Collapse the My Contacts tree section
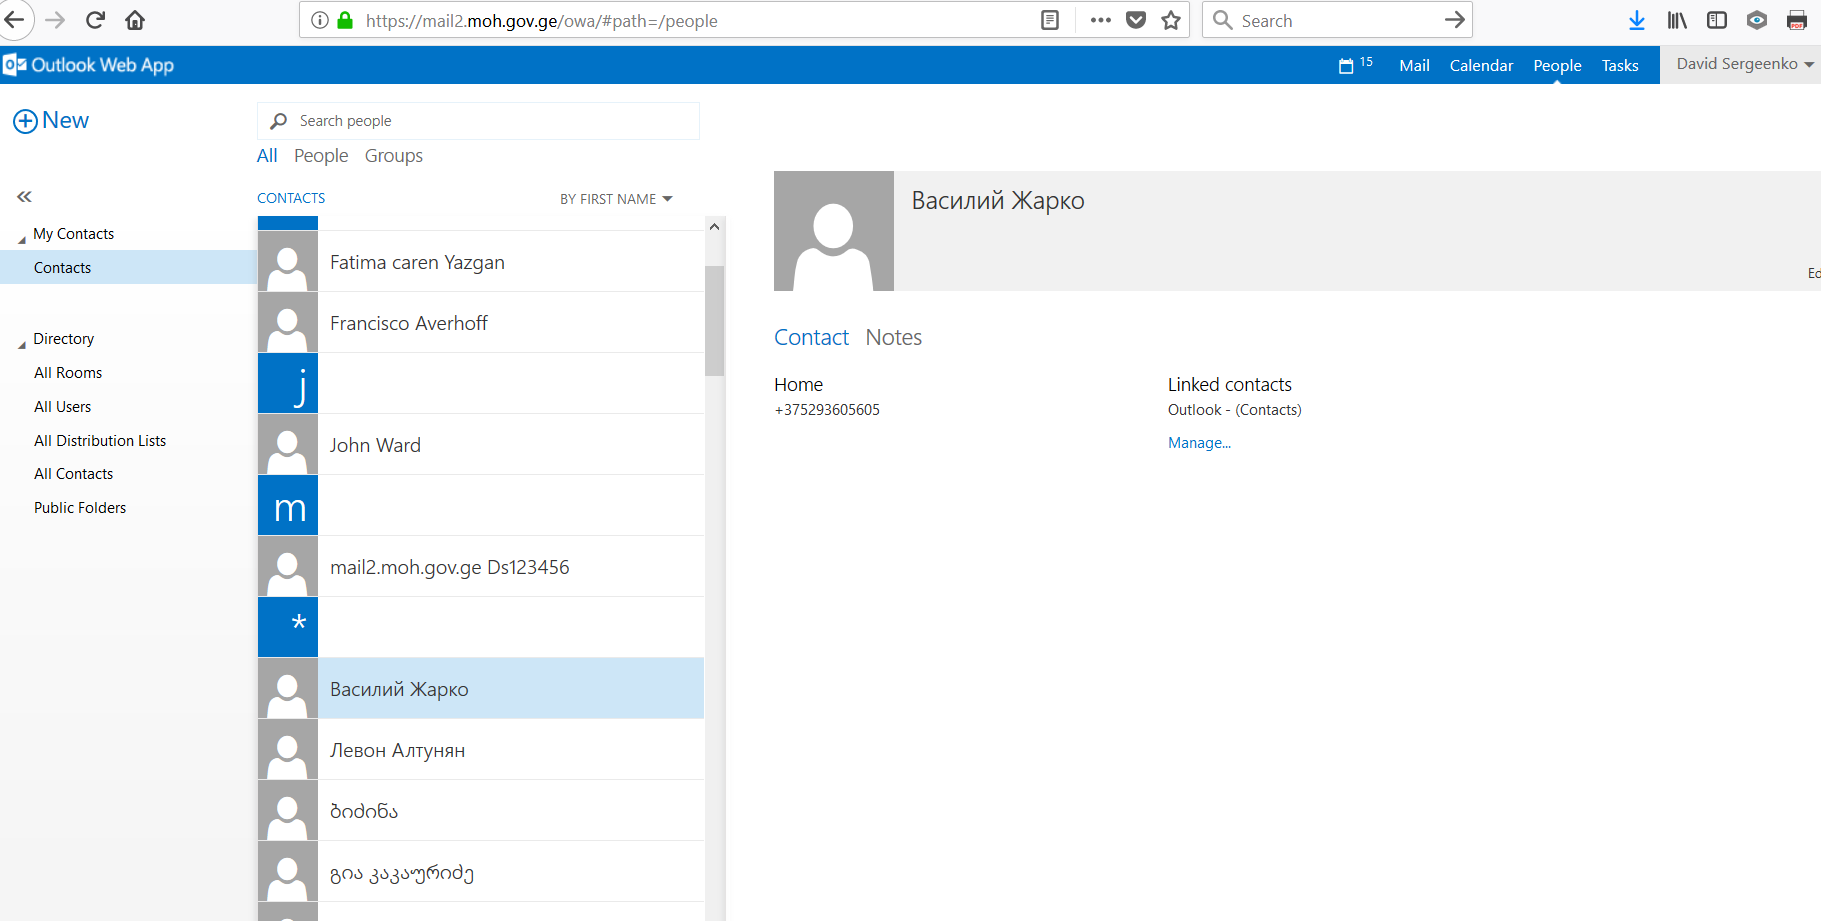Image resolution: width=1821 pixels, height=921 pixels. tap(22, 239)
